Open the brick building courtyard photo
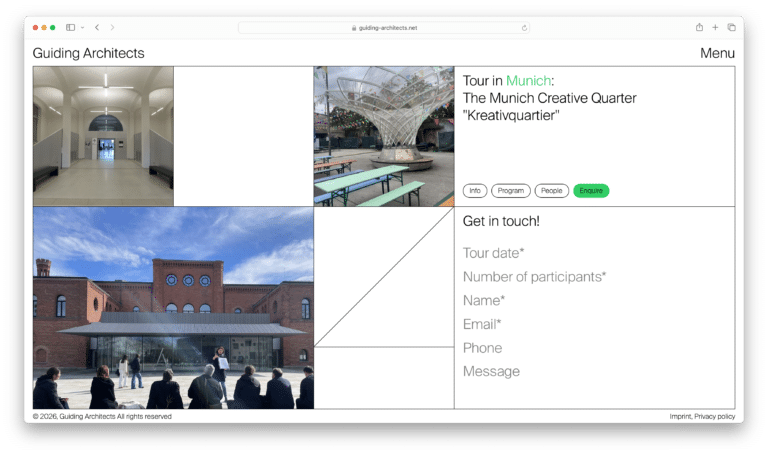Screen dimensions: 768x455 (173, 308)
